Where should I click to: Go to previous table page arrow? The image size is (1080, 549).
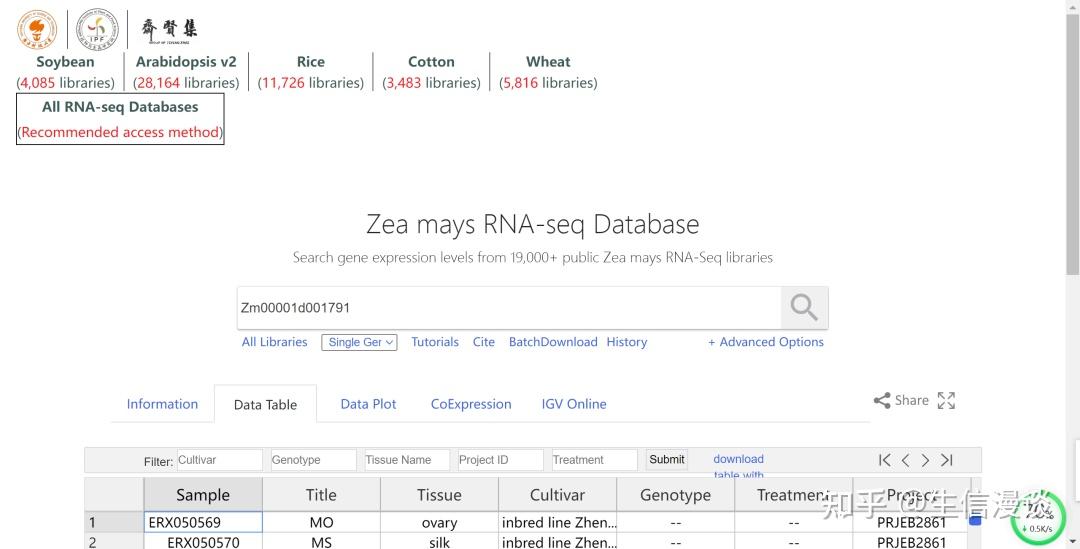[x=905, y=460]
